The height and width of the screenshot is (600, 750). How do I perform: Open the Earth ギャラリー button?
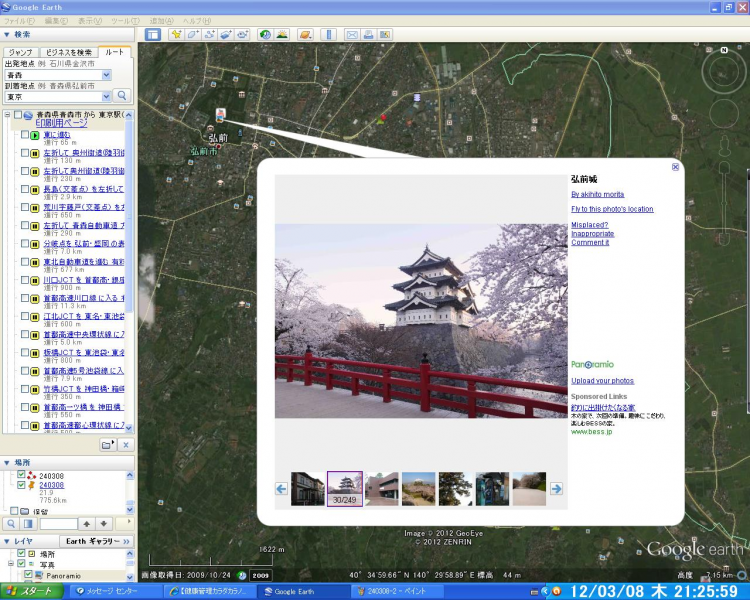pos(97,541)
